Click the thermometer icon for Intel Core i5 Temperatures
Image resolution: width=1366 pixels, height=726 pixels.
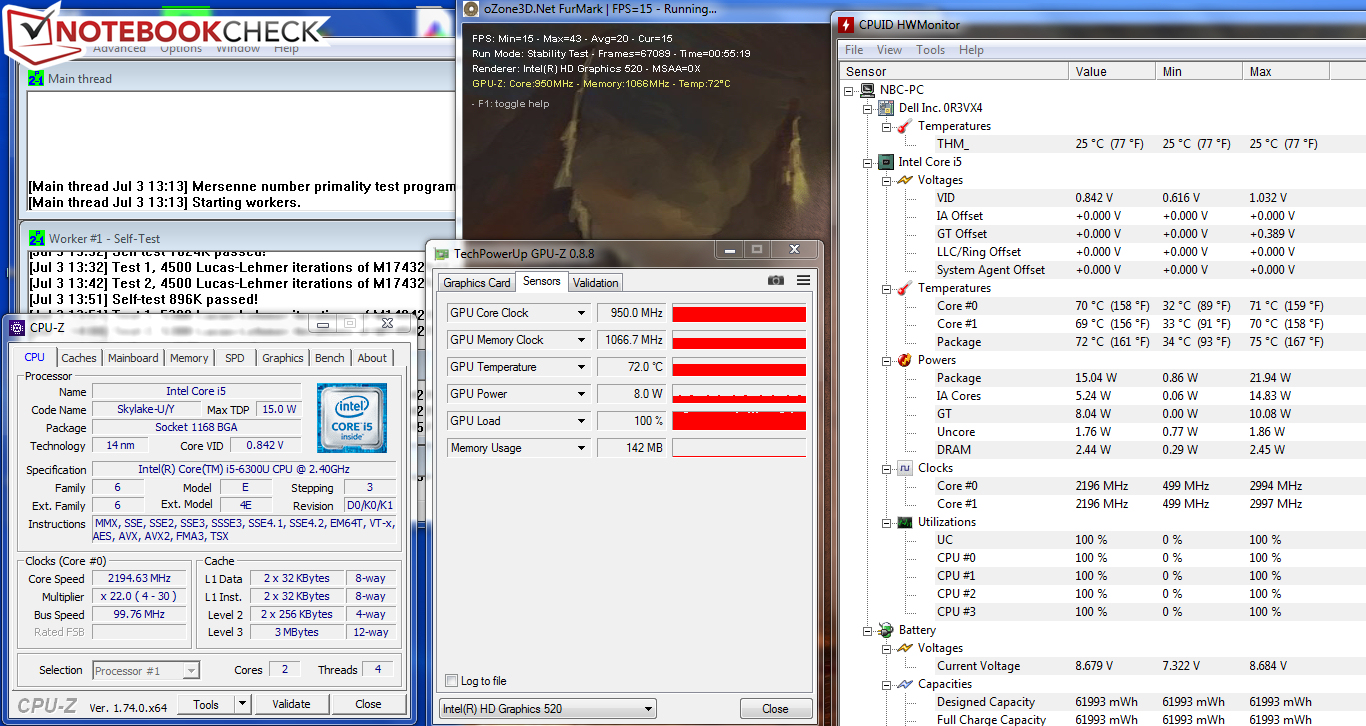tap(905, 288)
